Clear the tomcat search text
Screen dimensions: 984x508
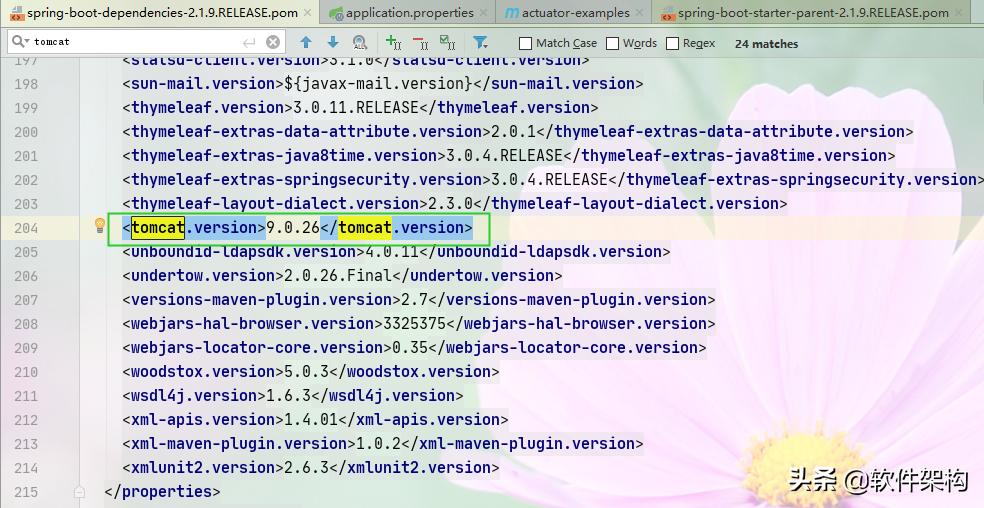(273, 42)
